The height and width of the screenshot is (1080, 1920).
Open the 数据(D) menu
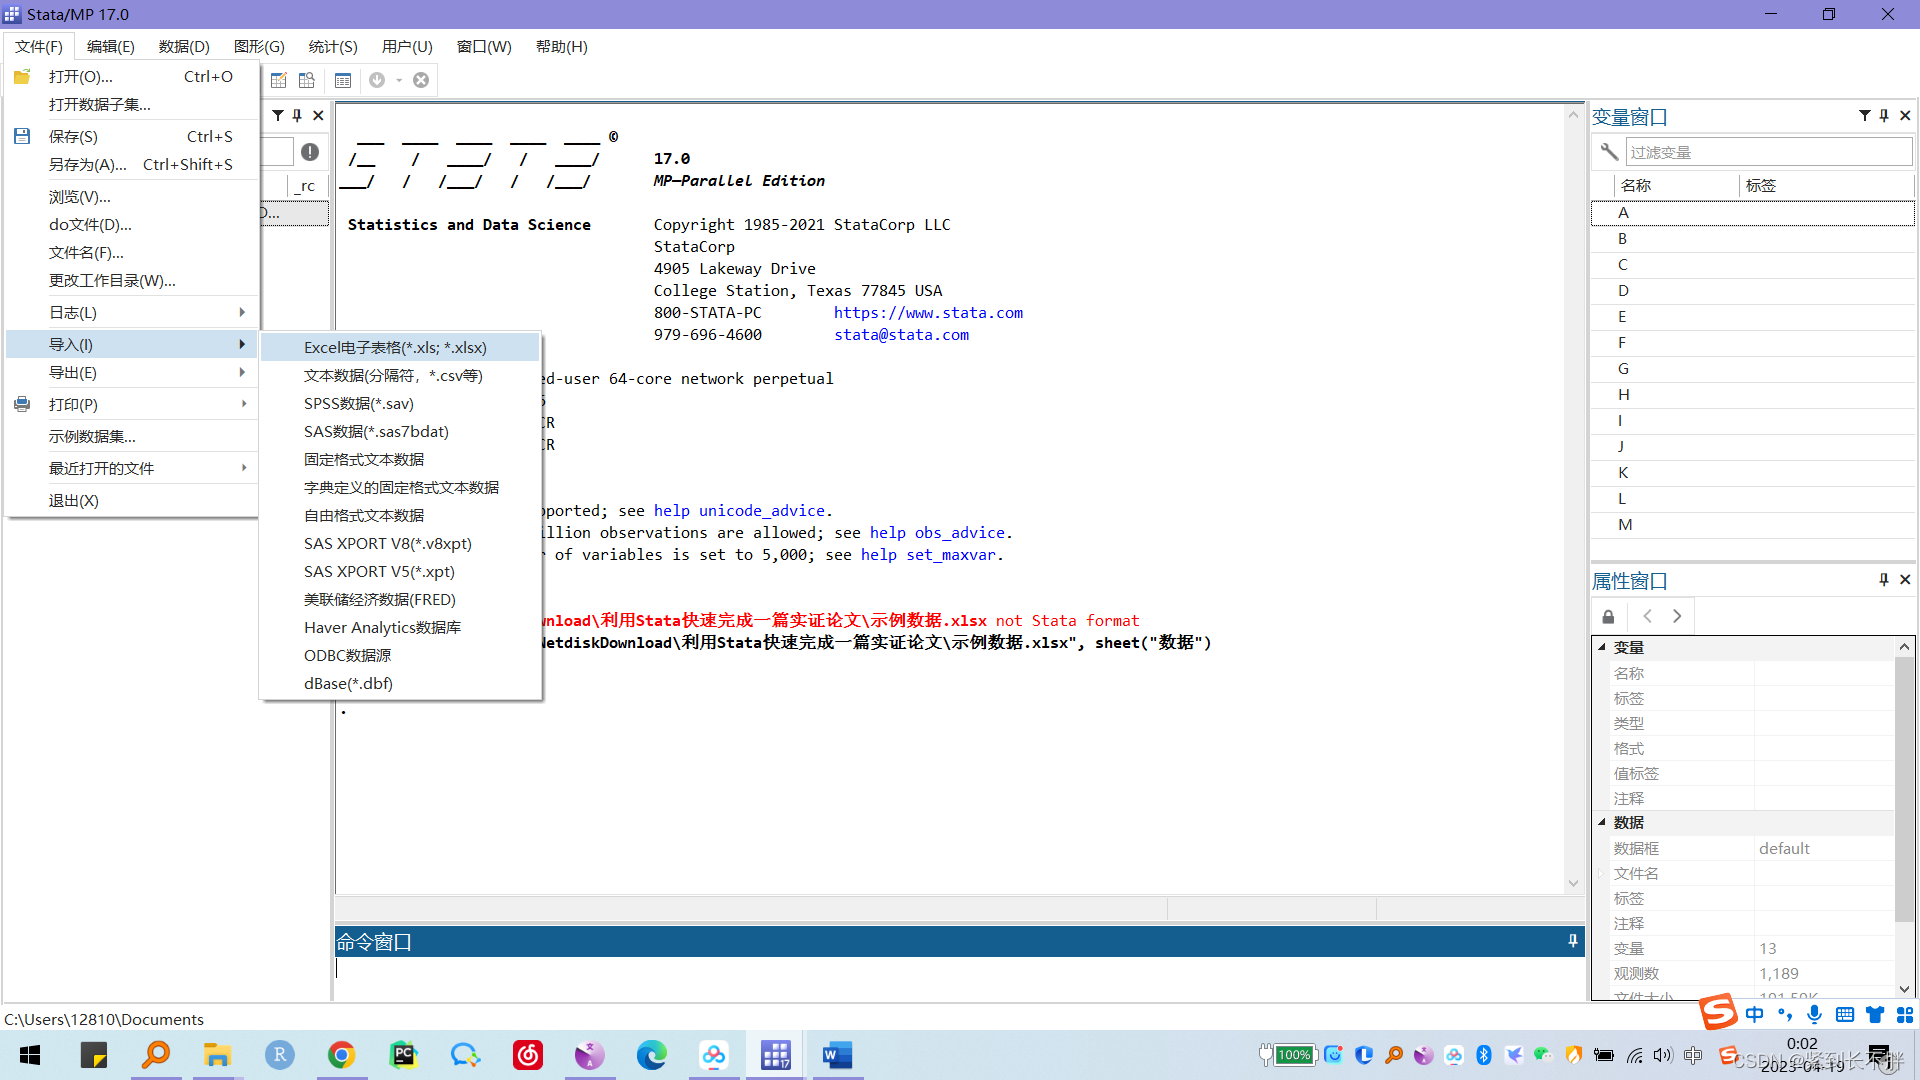[184, 46]
